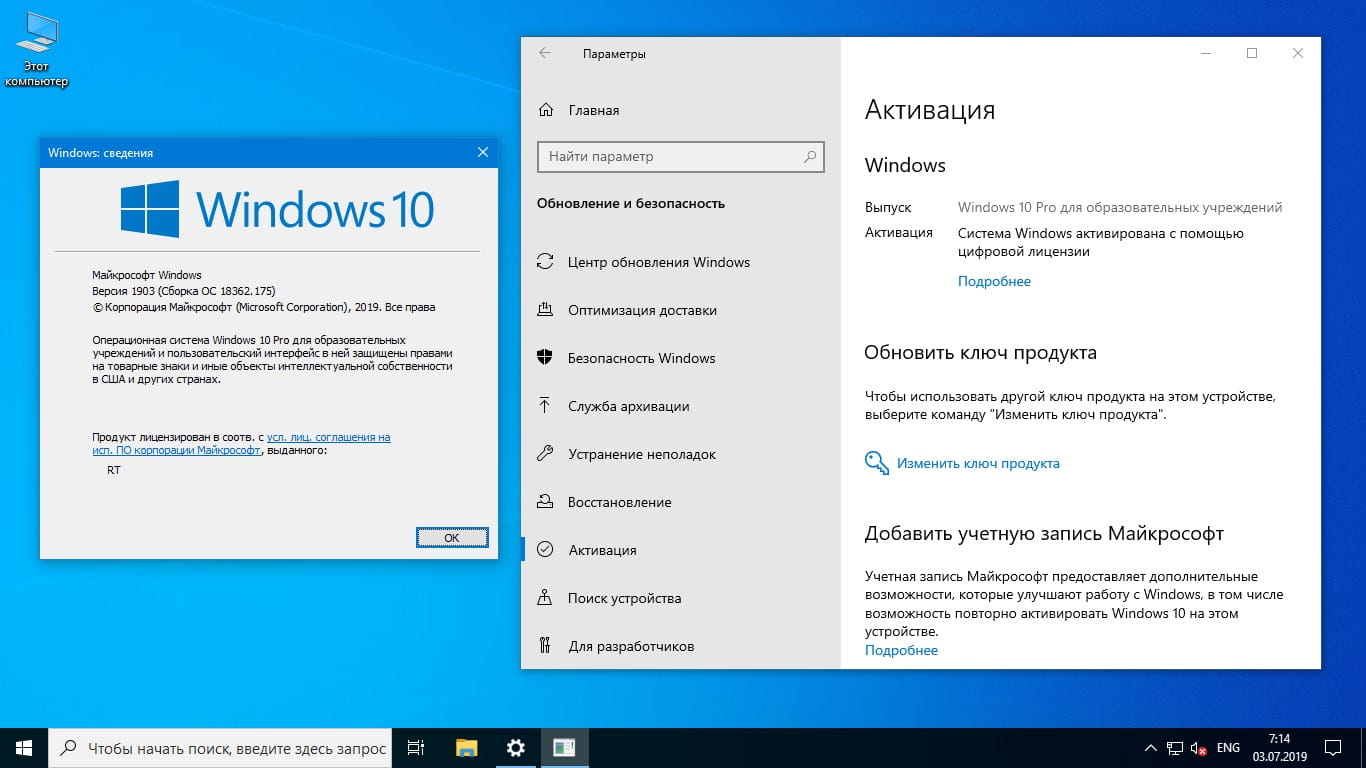Click the Оптимизация доставки icon
The image size is (1366, 768).
point(545,310)
